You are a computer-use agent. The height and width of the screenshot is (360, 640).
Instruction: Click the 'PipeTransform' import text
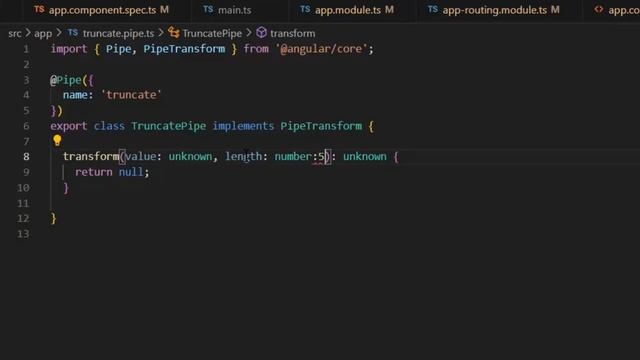point(184,49)
